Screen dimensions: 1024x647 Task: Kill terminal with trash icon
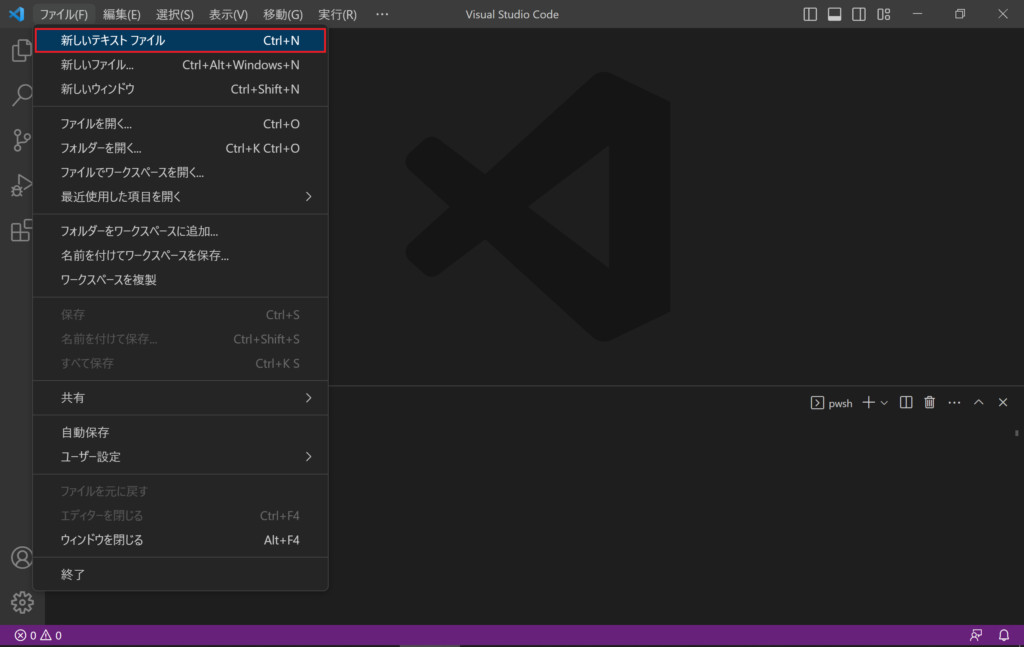(x=930, y=403)
